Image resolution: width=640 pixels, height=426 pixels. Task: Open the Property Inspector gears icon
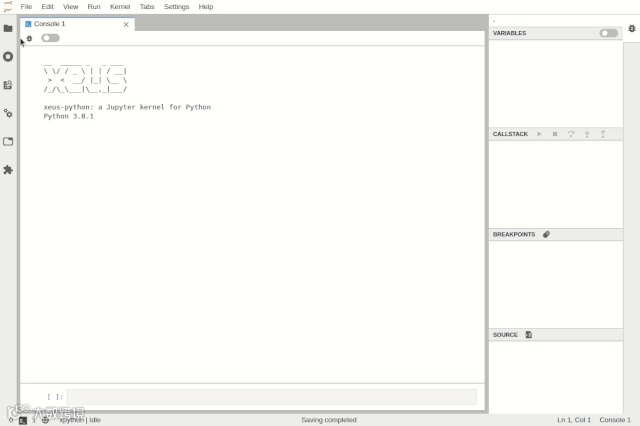click(x=8, y=113)
